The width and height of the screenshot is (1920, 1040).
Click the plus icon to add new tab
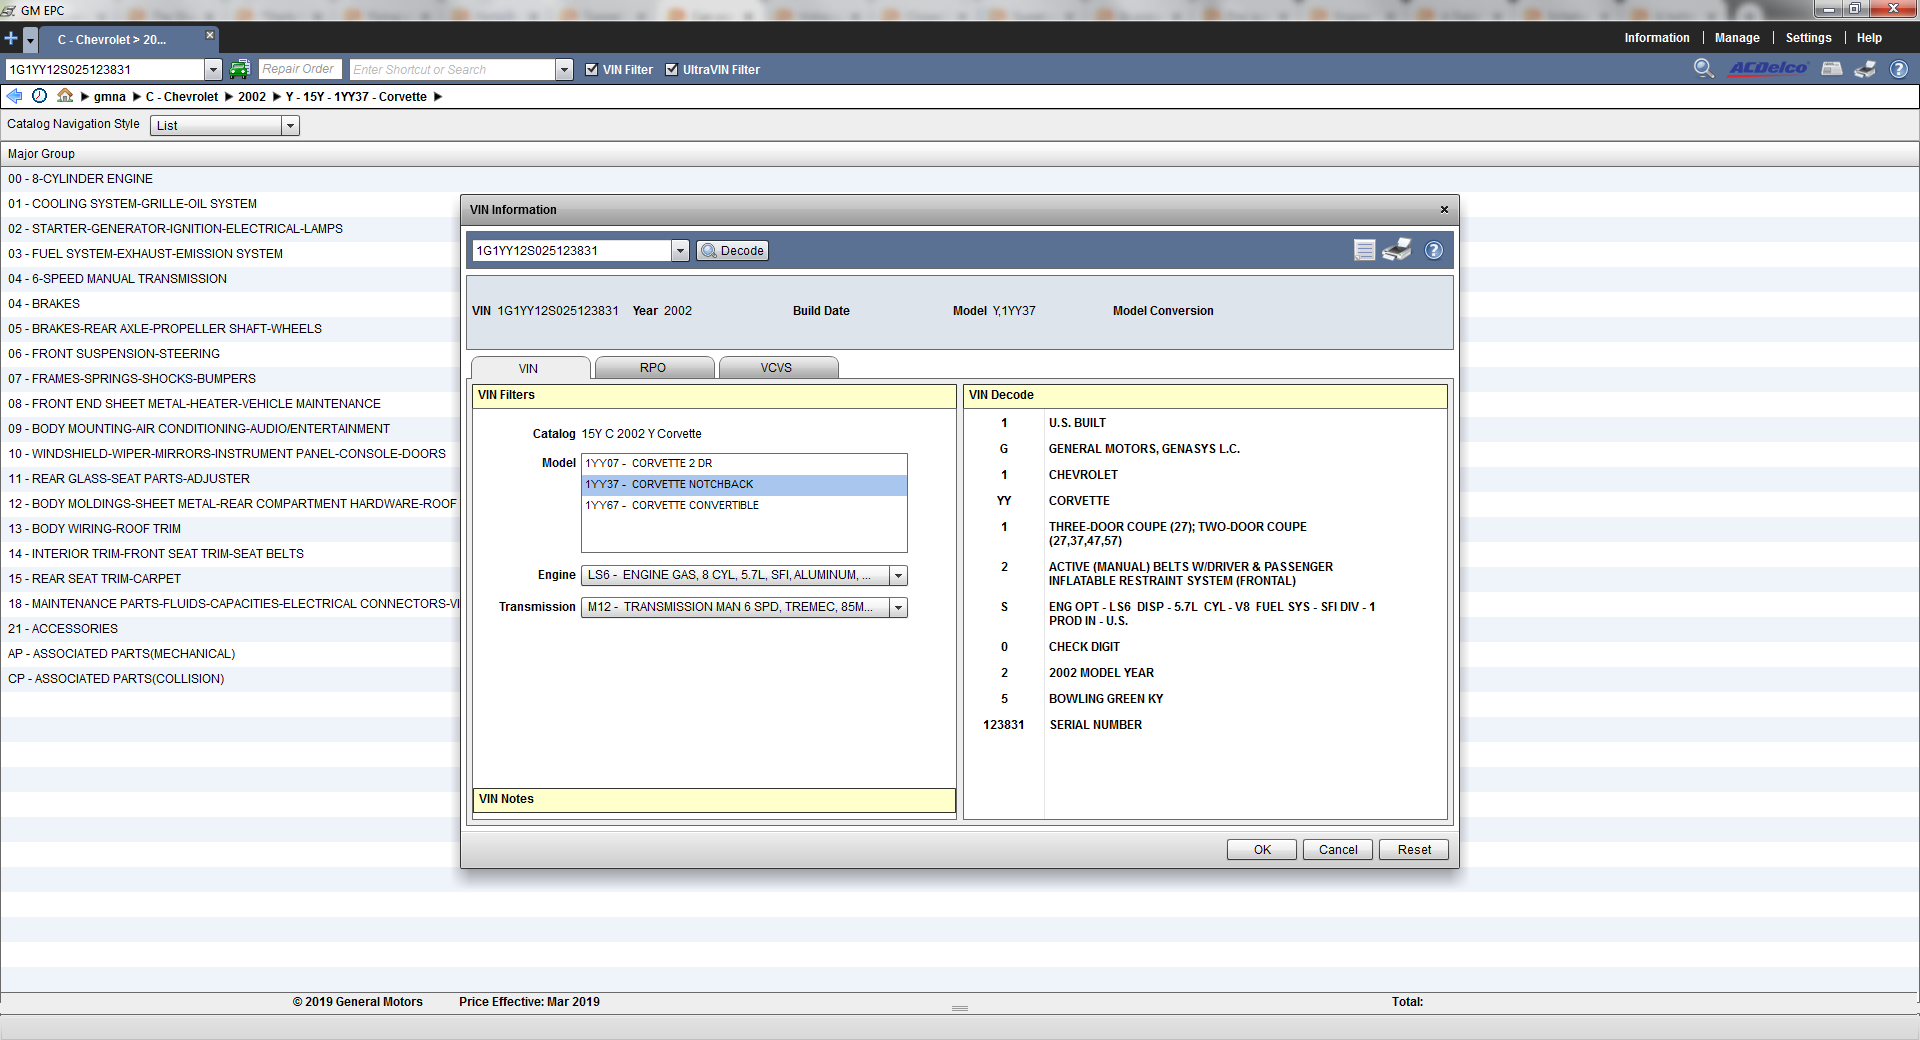pos(11,39)
